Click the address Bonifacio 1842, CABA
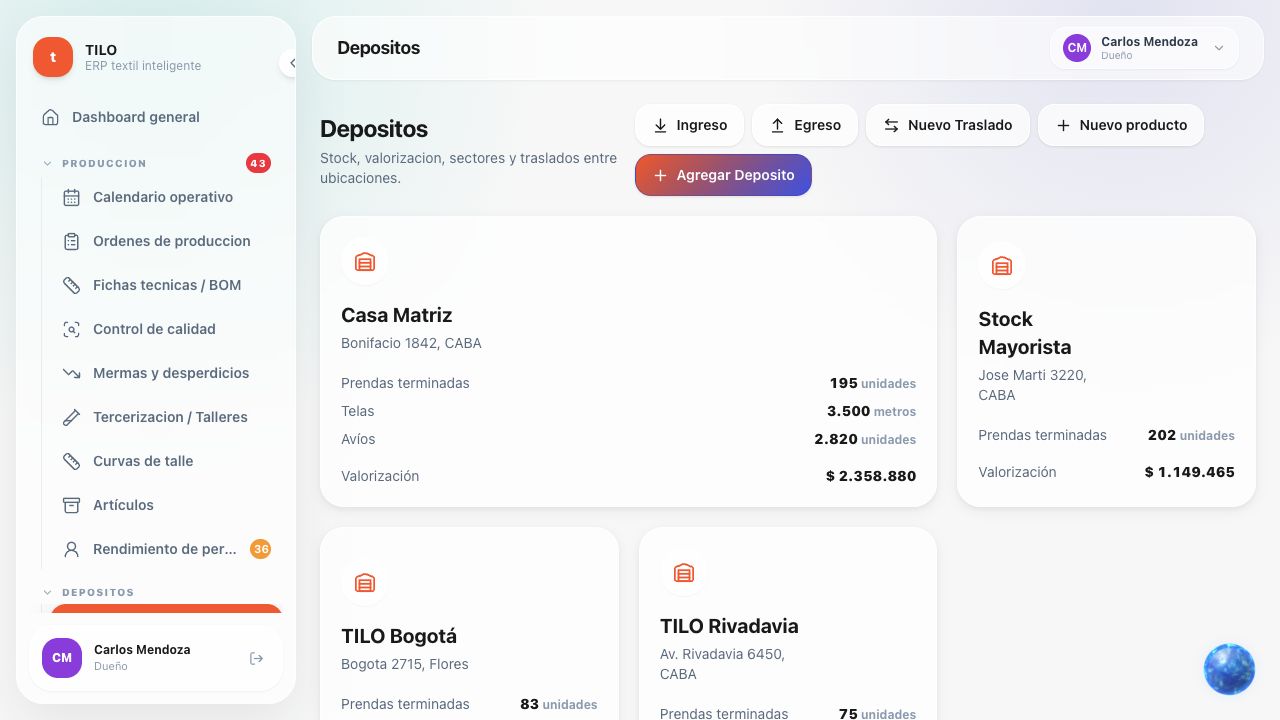Viewport: 1280px width, 720px height. pos(411,343)
